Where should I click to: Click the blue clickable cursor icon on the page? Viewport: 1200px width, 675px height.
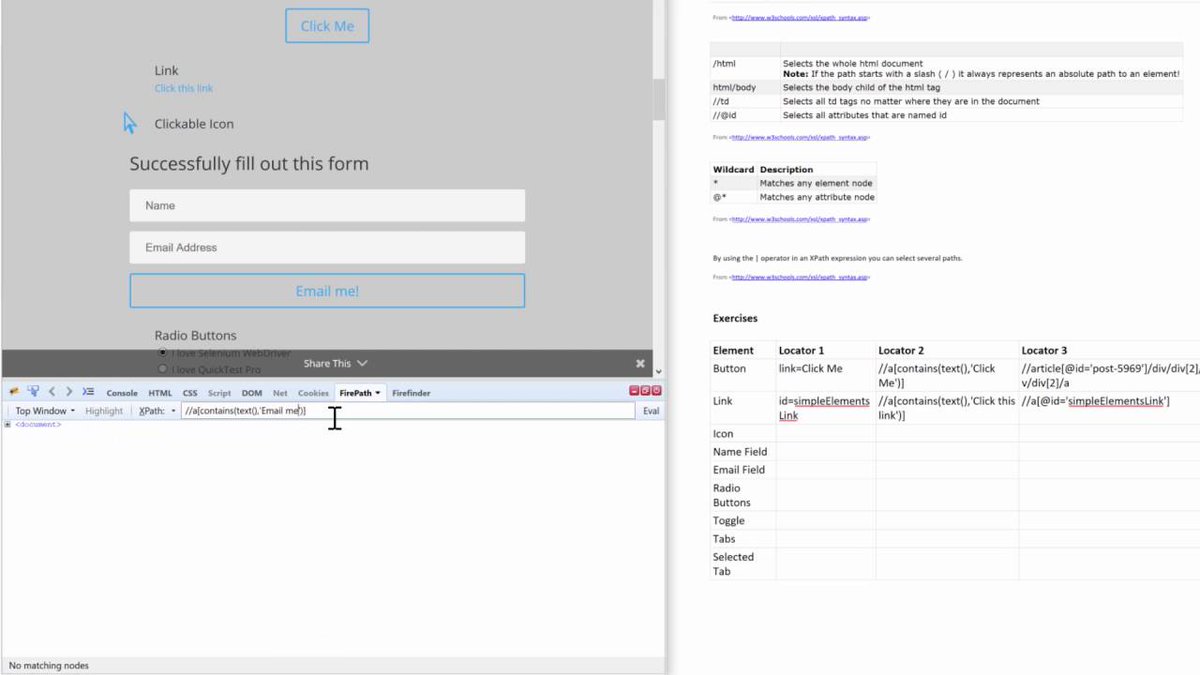click(x=127, y=122)
